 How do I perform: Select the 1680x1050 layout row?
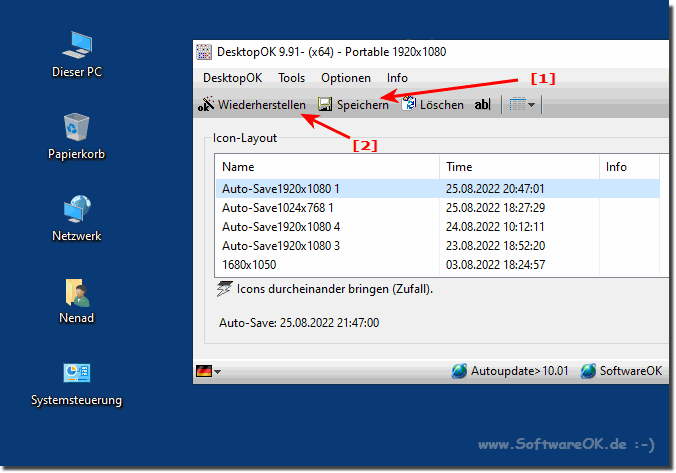[438, 264]
